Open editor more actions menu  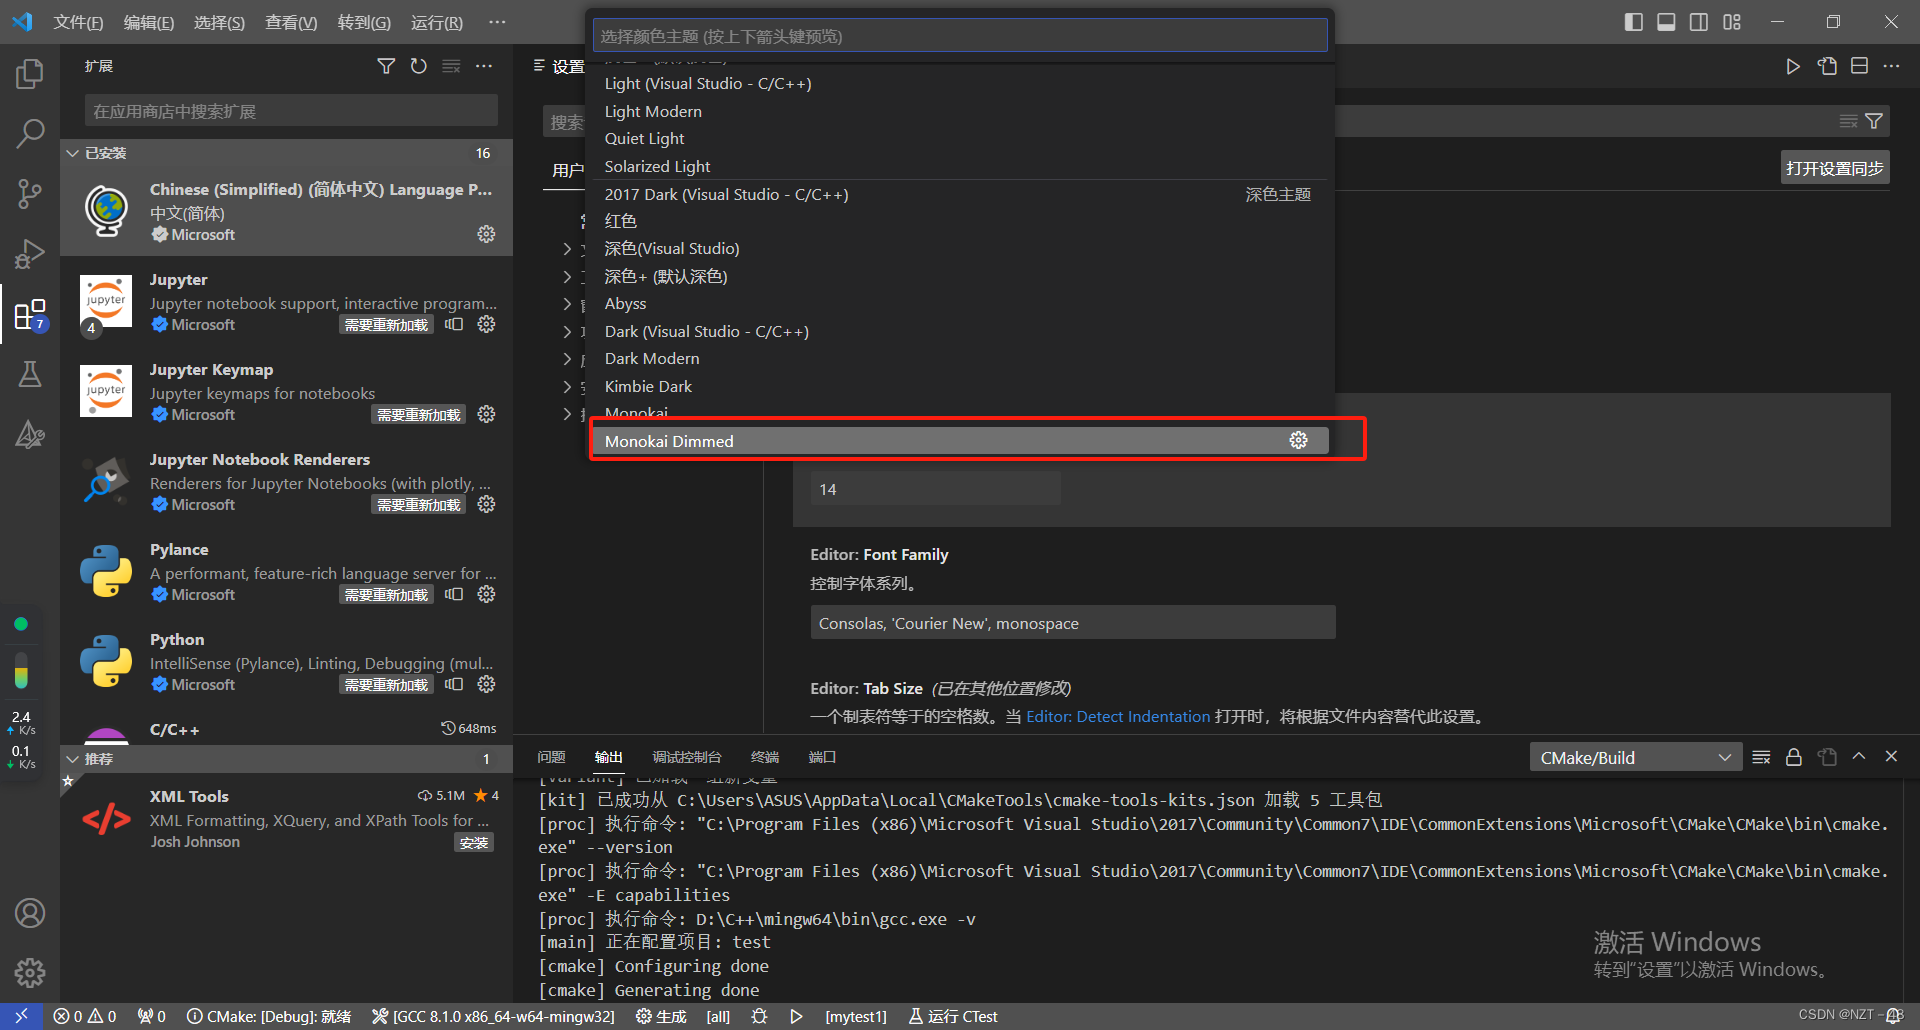tap(1891, 66)
